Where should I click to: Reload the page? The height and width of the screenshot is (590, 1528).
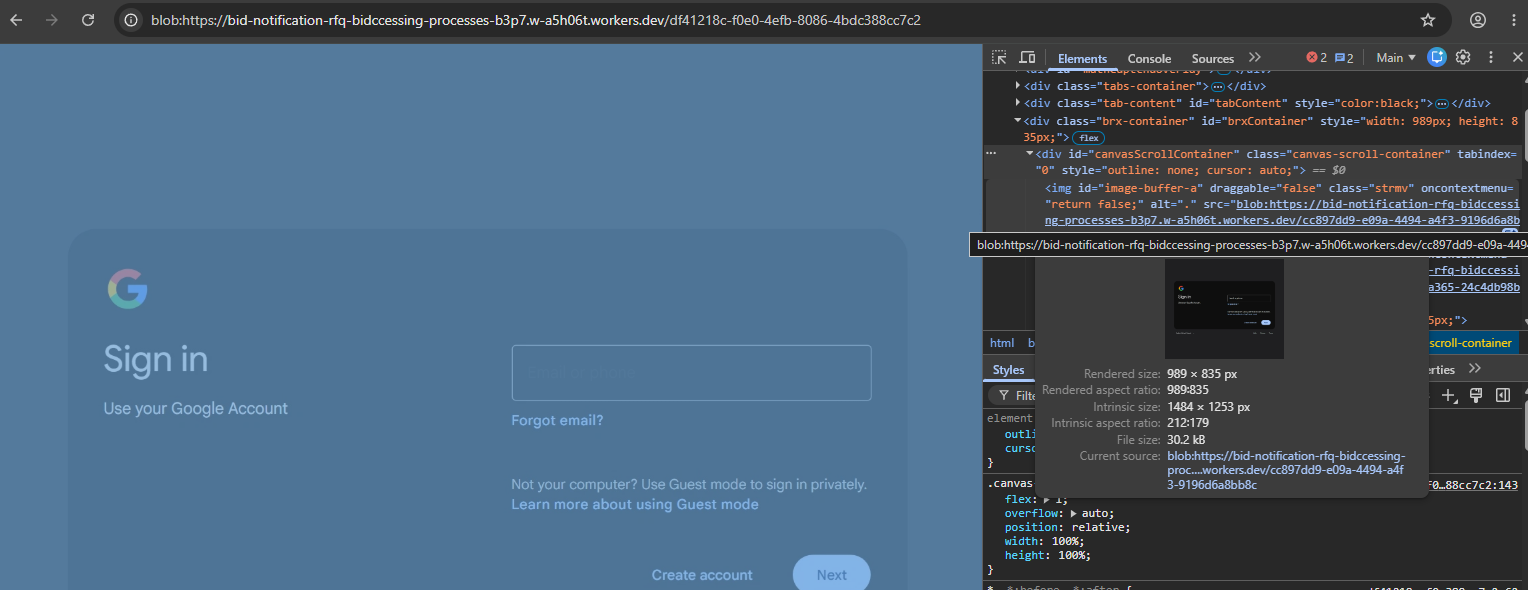pos(88,20)
